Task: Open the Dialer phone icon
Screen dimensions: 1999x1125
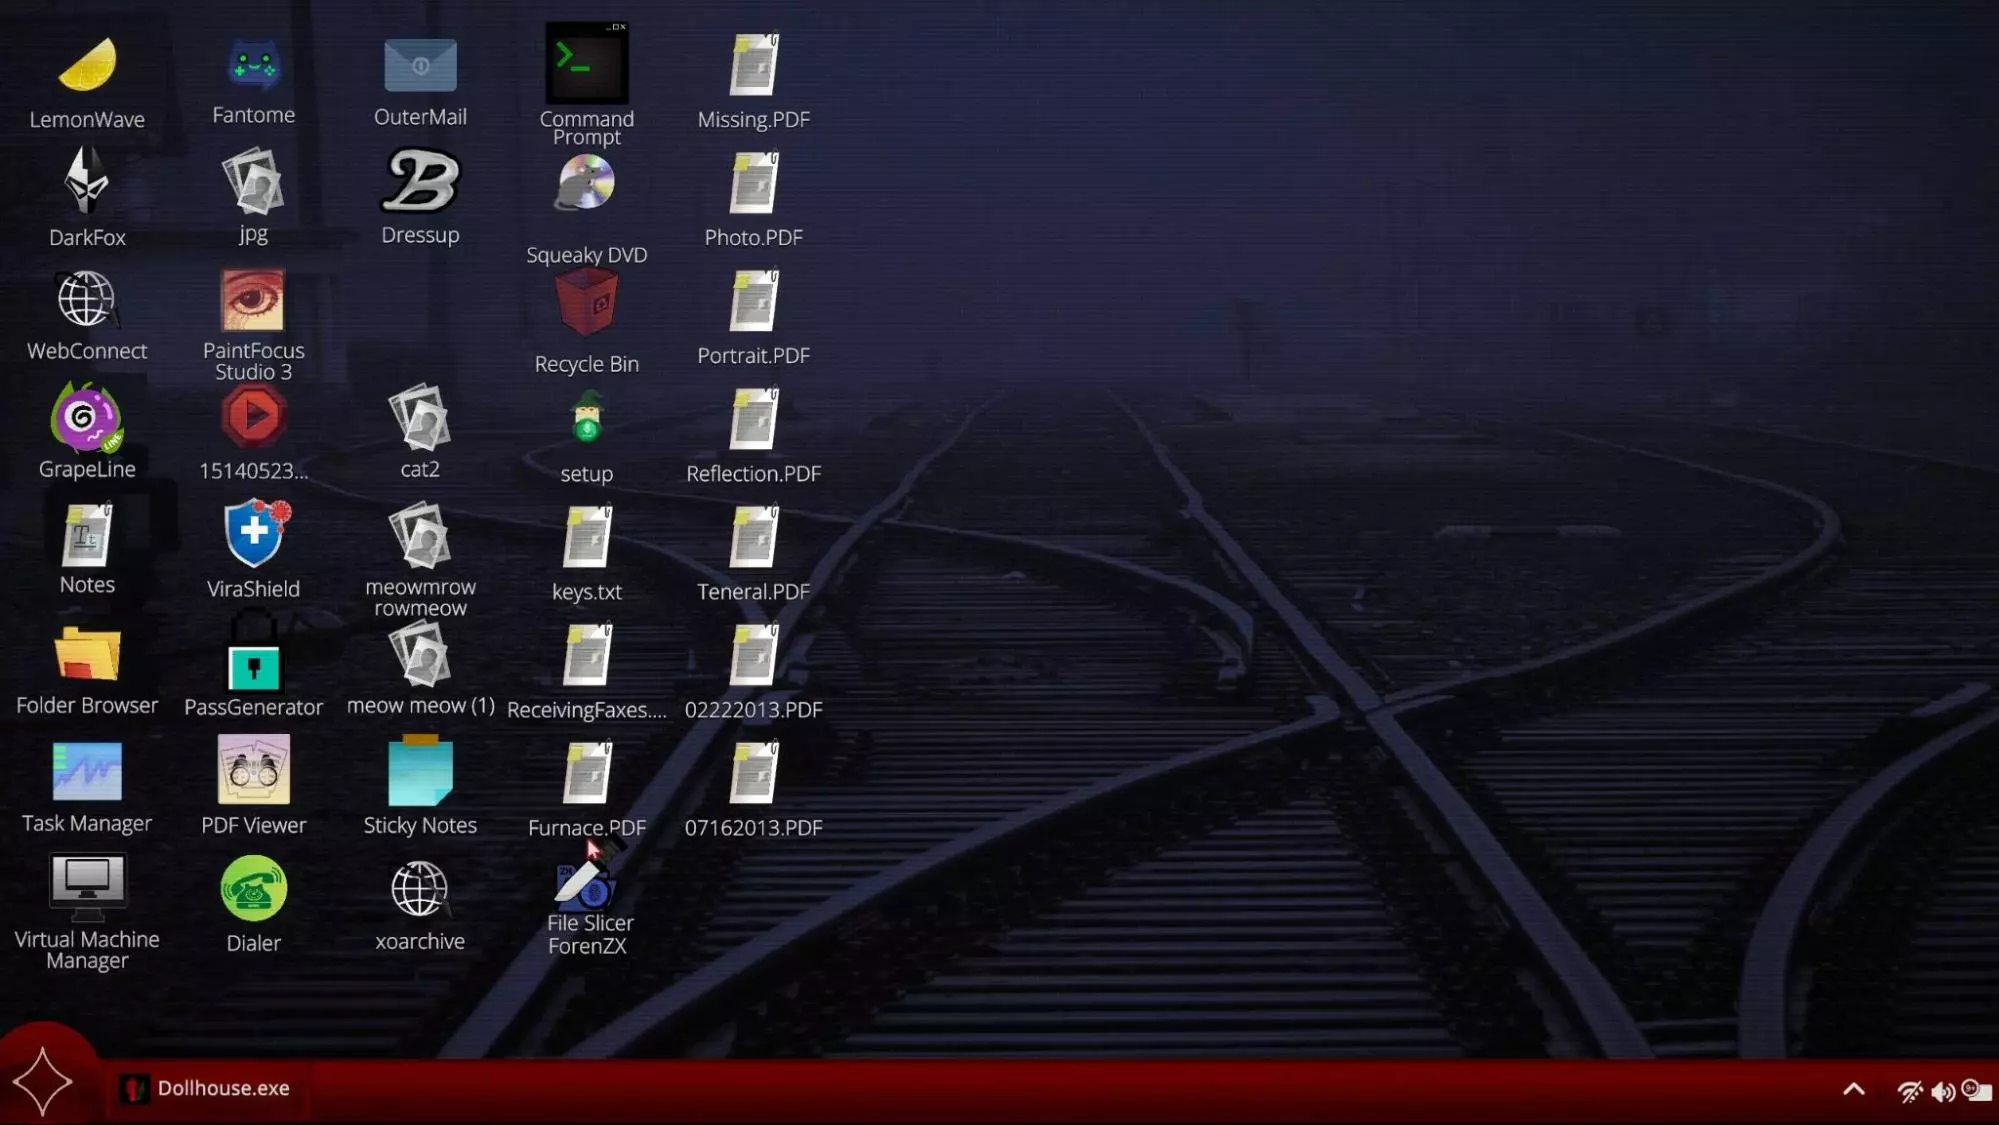Action: tap(254, 890)
